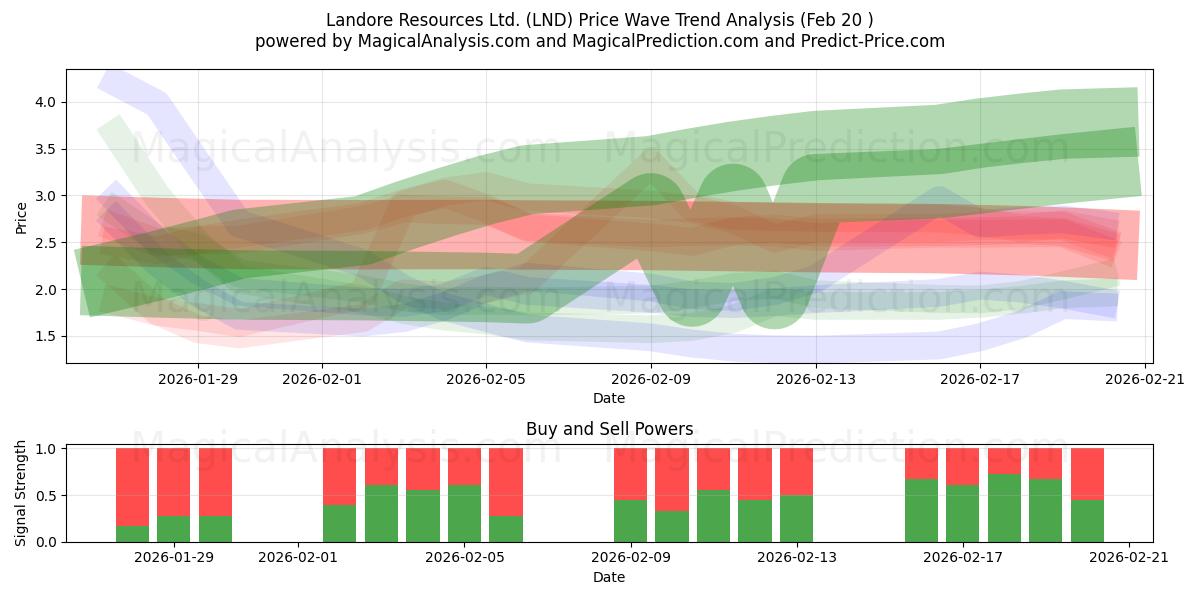Click the 'Date' label under the signal chart
This screenshot has width=1200, height=600.
pyautogui.click(x=609, y=577)
